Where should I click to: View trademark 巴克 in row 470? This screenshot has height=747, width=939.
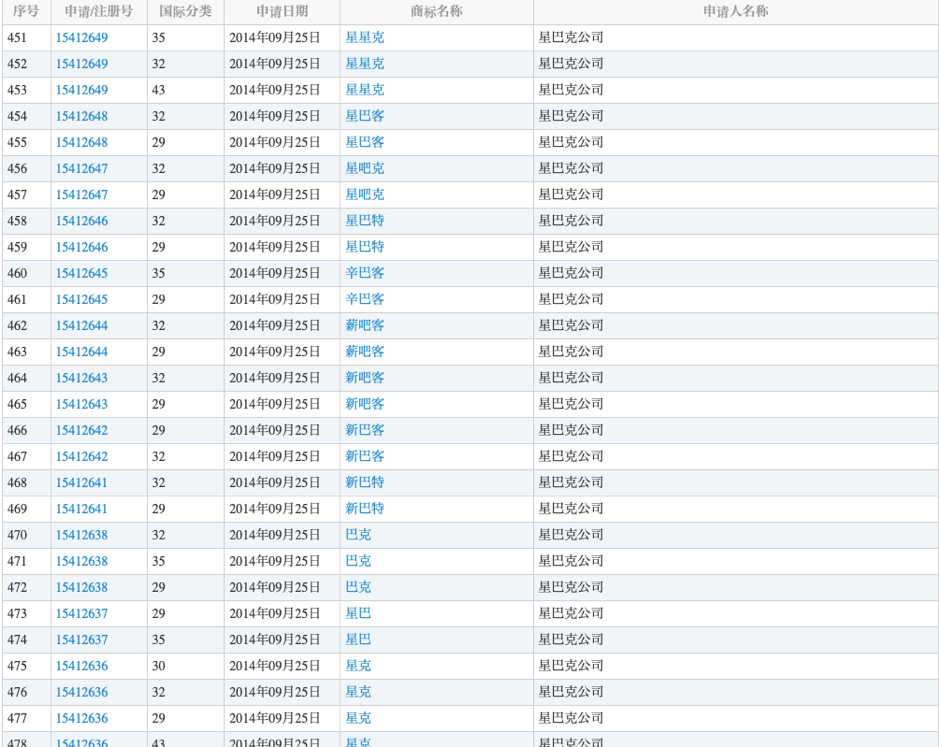click(358, 535)
